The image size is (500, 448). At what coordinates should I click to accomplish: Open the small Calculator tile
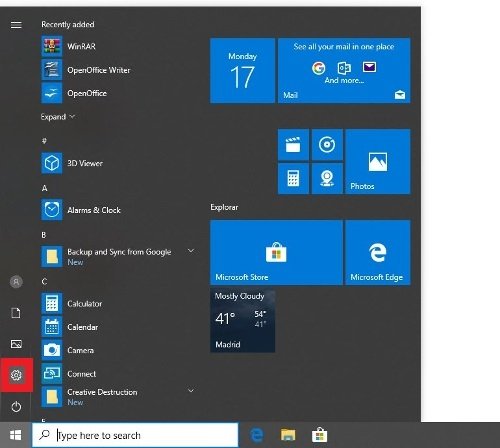(x=293, y=178)
